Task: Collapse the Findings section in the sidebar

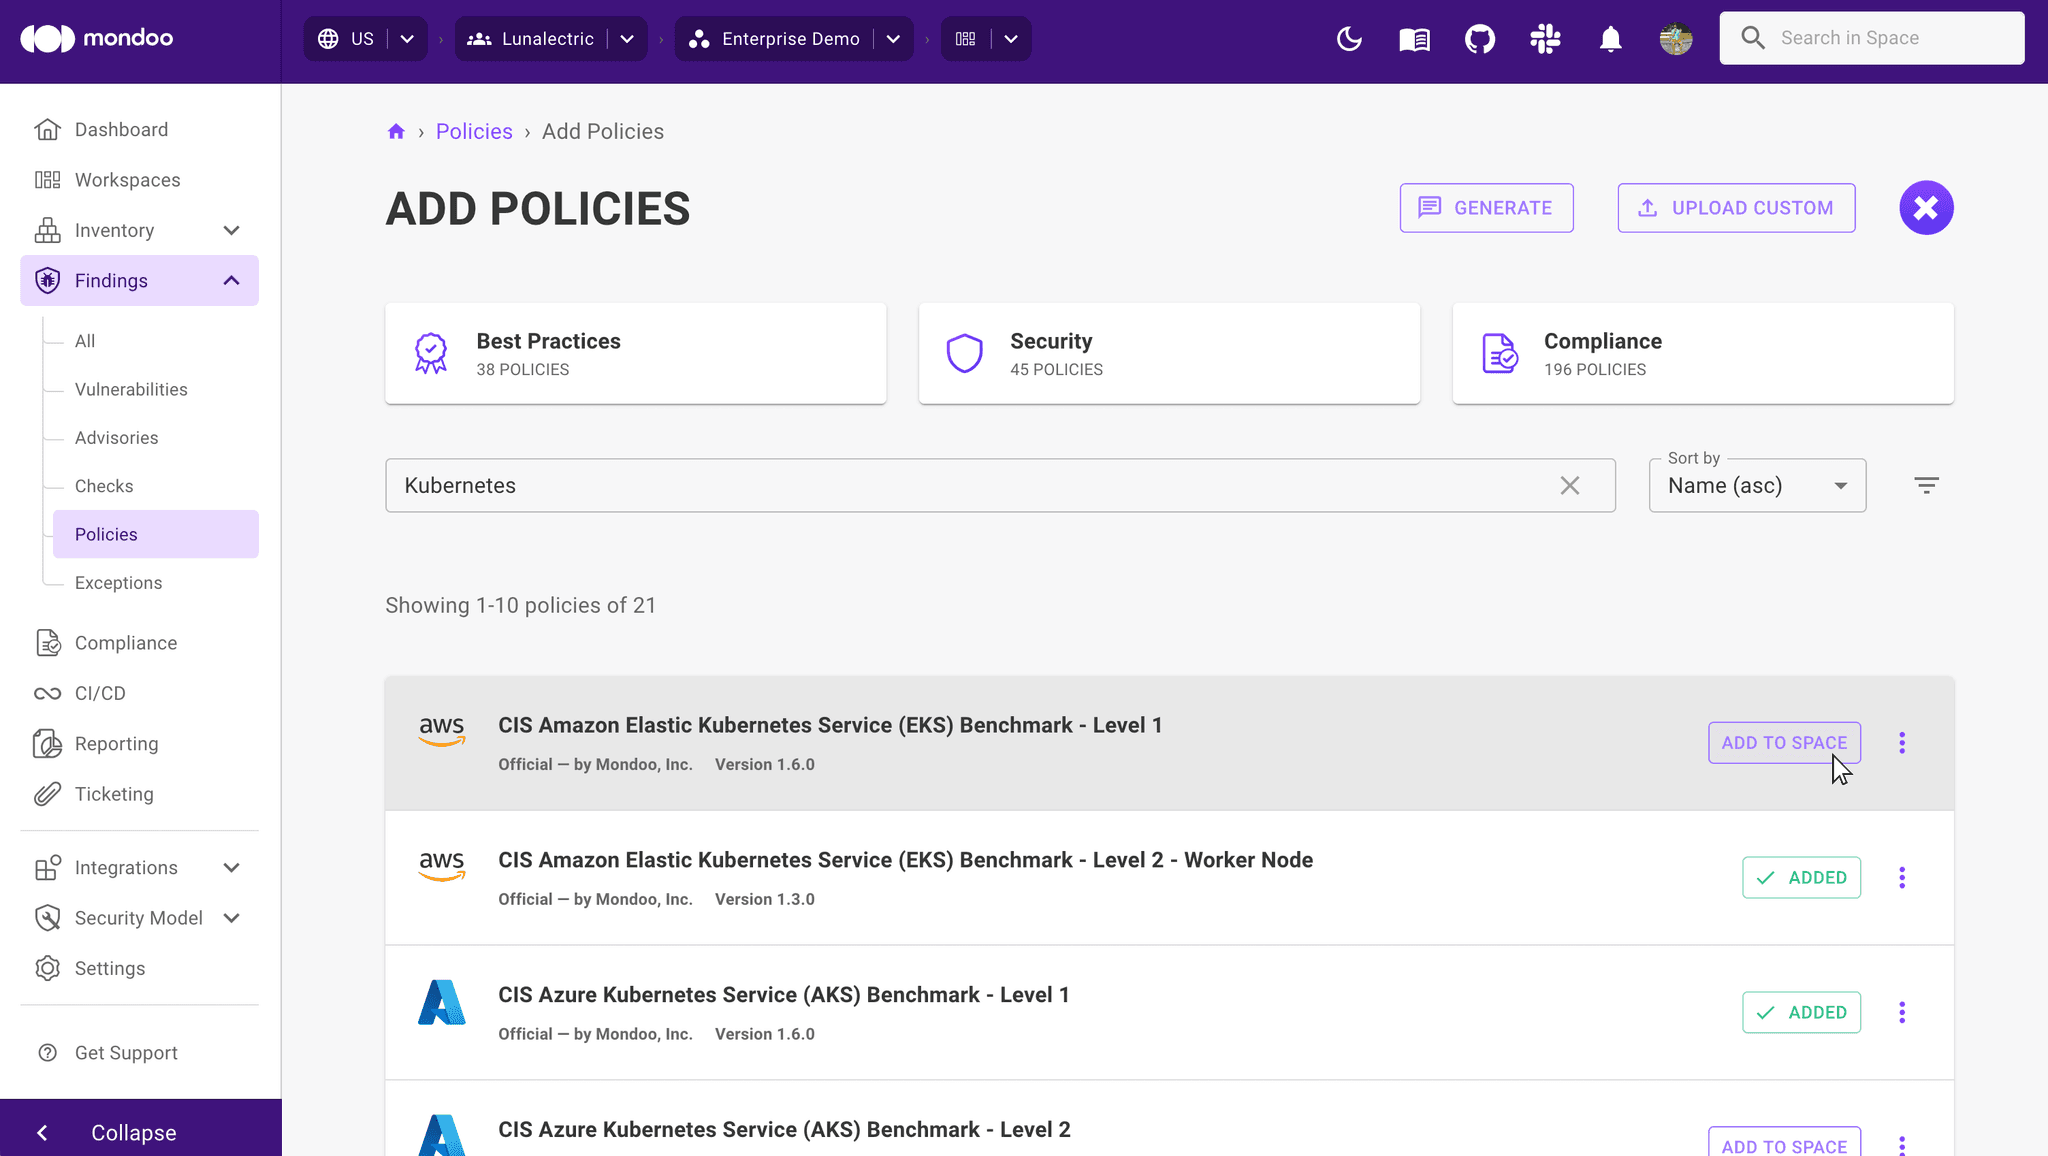Action: 231,280
